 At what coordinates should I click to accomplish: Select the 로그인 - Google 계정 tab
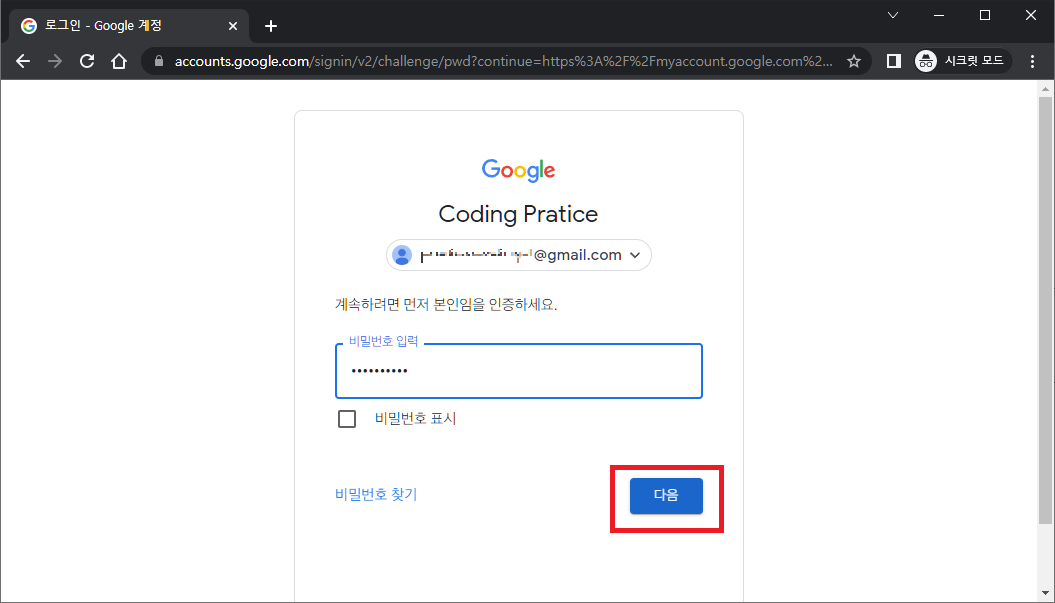click(129, 26)
